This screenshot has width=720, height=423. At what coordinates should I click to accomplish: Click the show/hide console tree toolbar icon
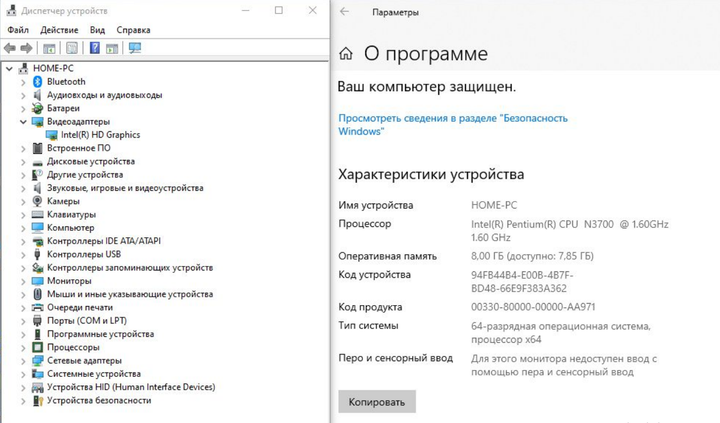tap(49, 48)
